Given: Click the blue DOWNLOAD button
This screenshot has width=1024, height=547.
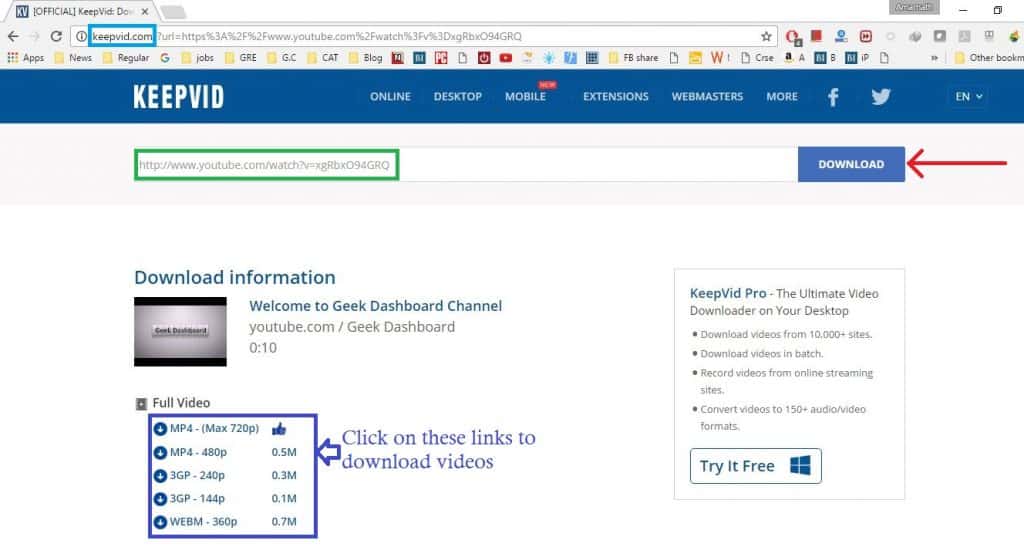Looking at the screenshot, I should click(851, 164).
